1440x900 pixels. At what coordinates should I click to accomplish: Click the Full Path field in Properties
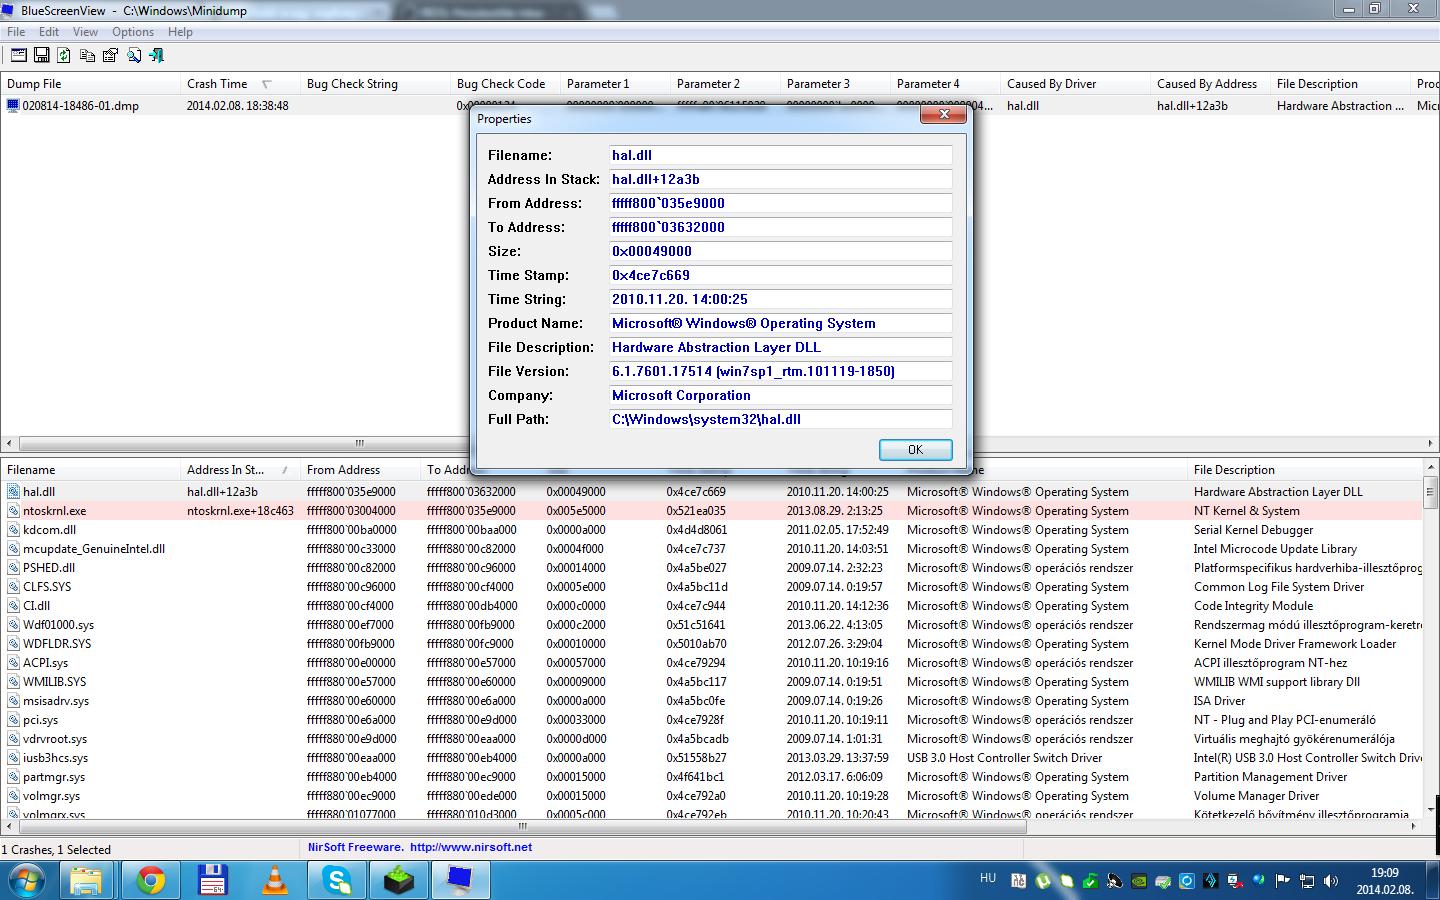(781, 419)
